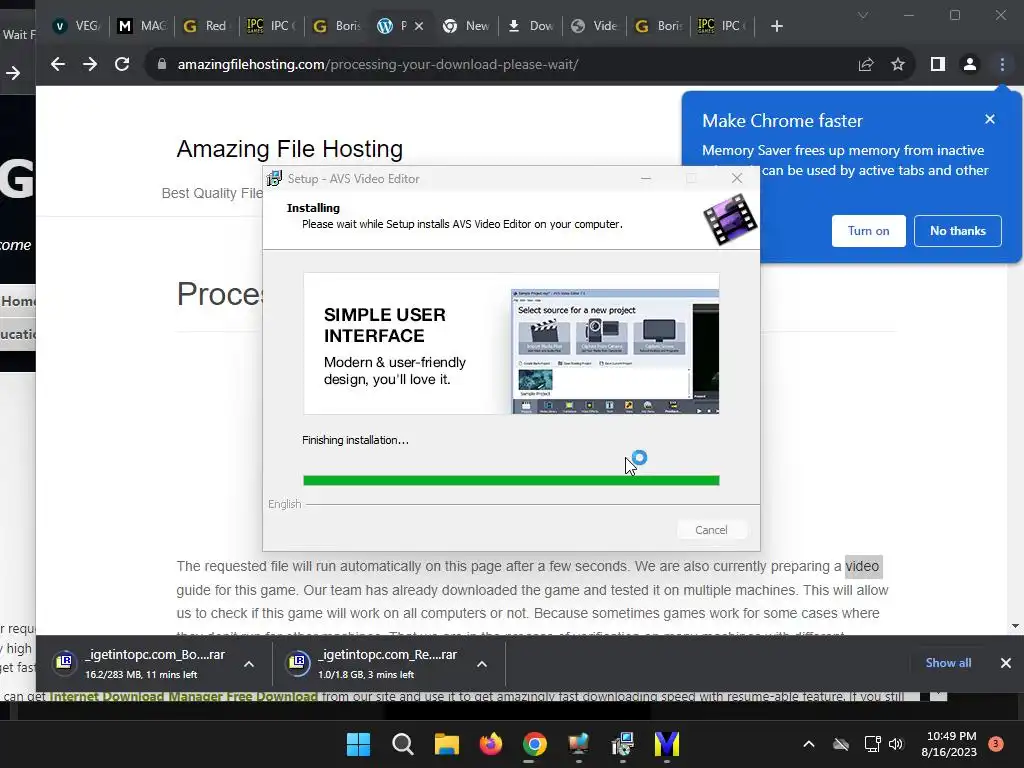1024x768 pixels.
Task: Go back using browser back arrow
Action: click(x=58, y=64)
